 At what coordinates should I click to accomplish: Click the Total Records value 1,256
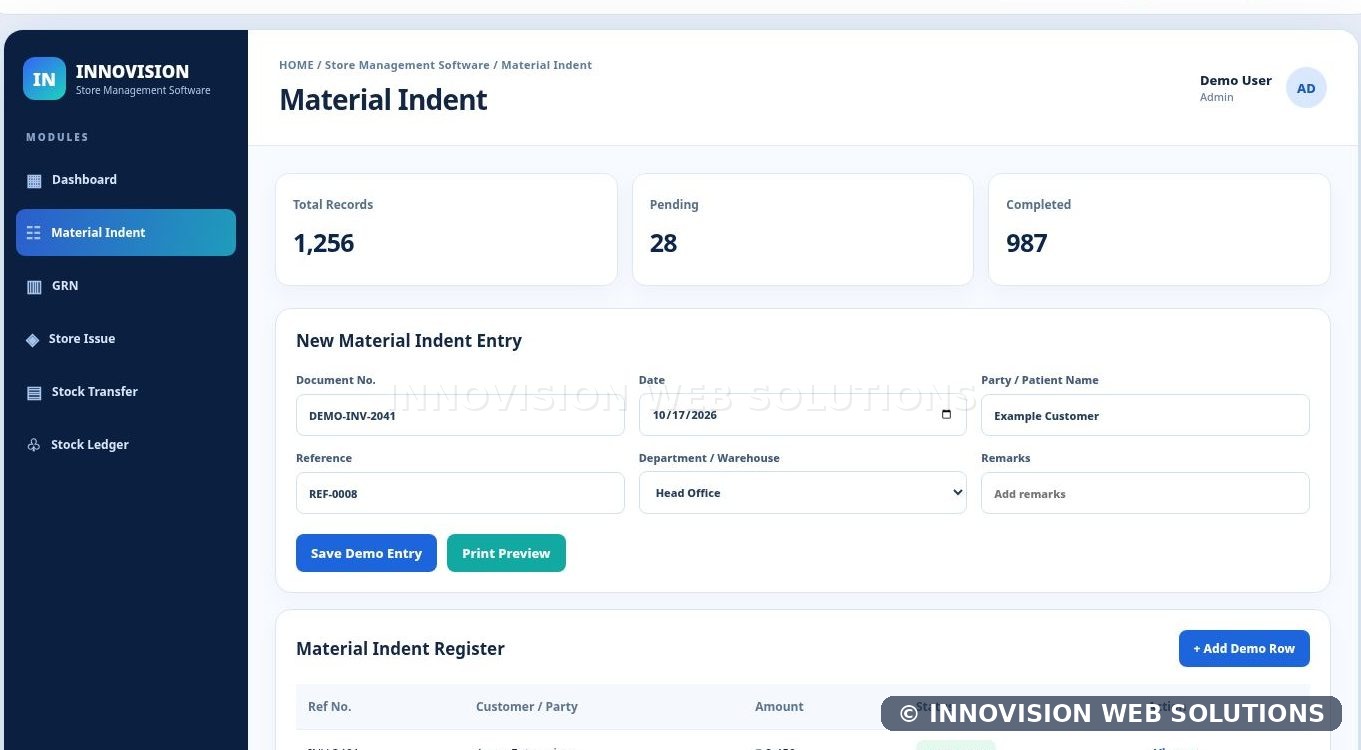(324, 243)
